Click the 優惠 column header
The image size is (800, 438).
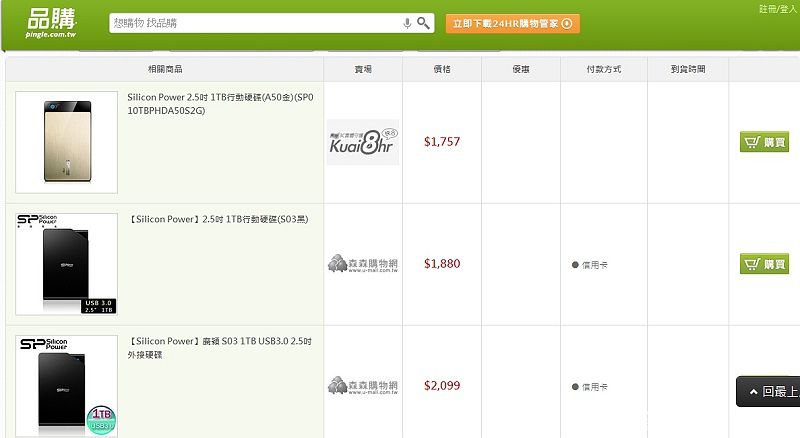click(521, 69)
